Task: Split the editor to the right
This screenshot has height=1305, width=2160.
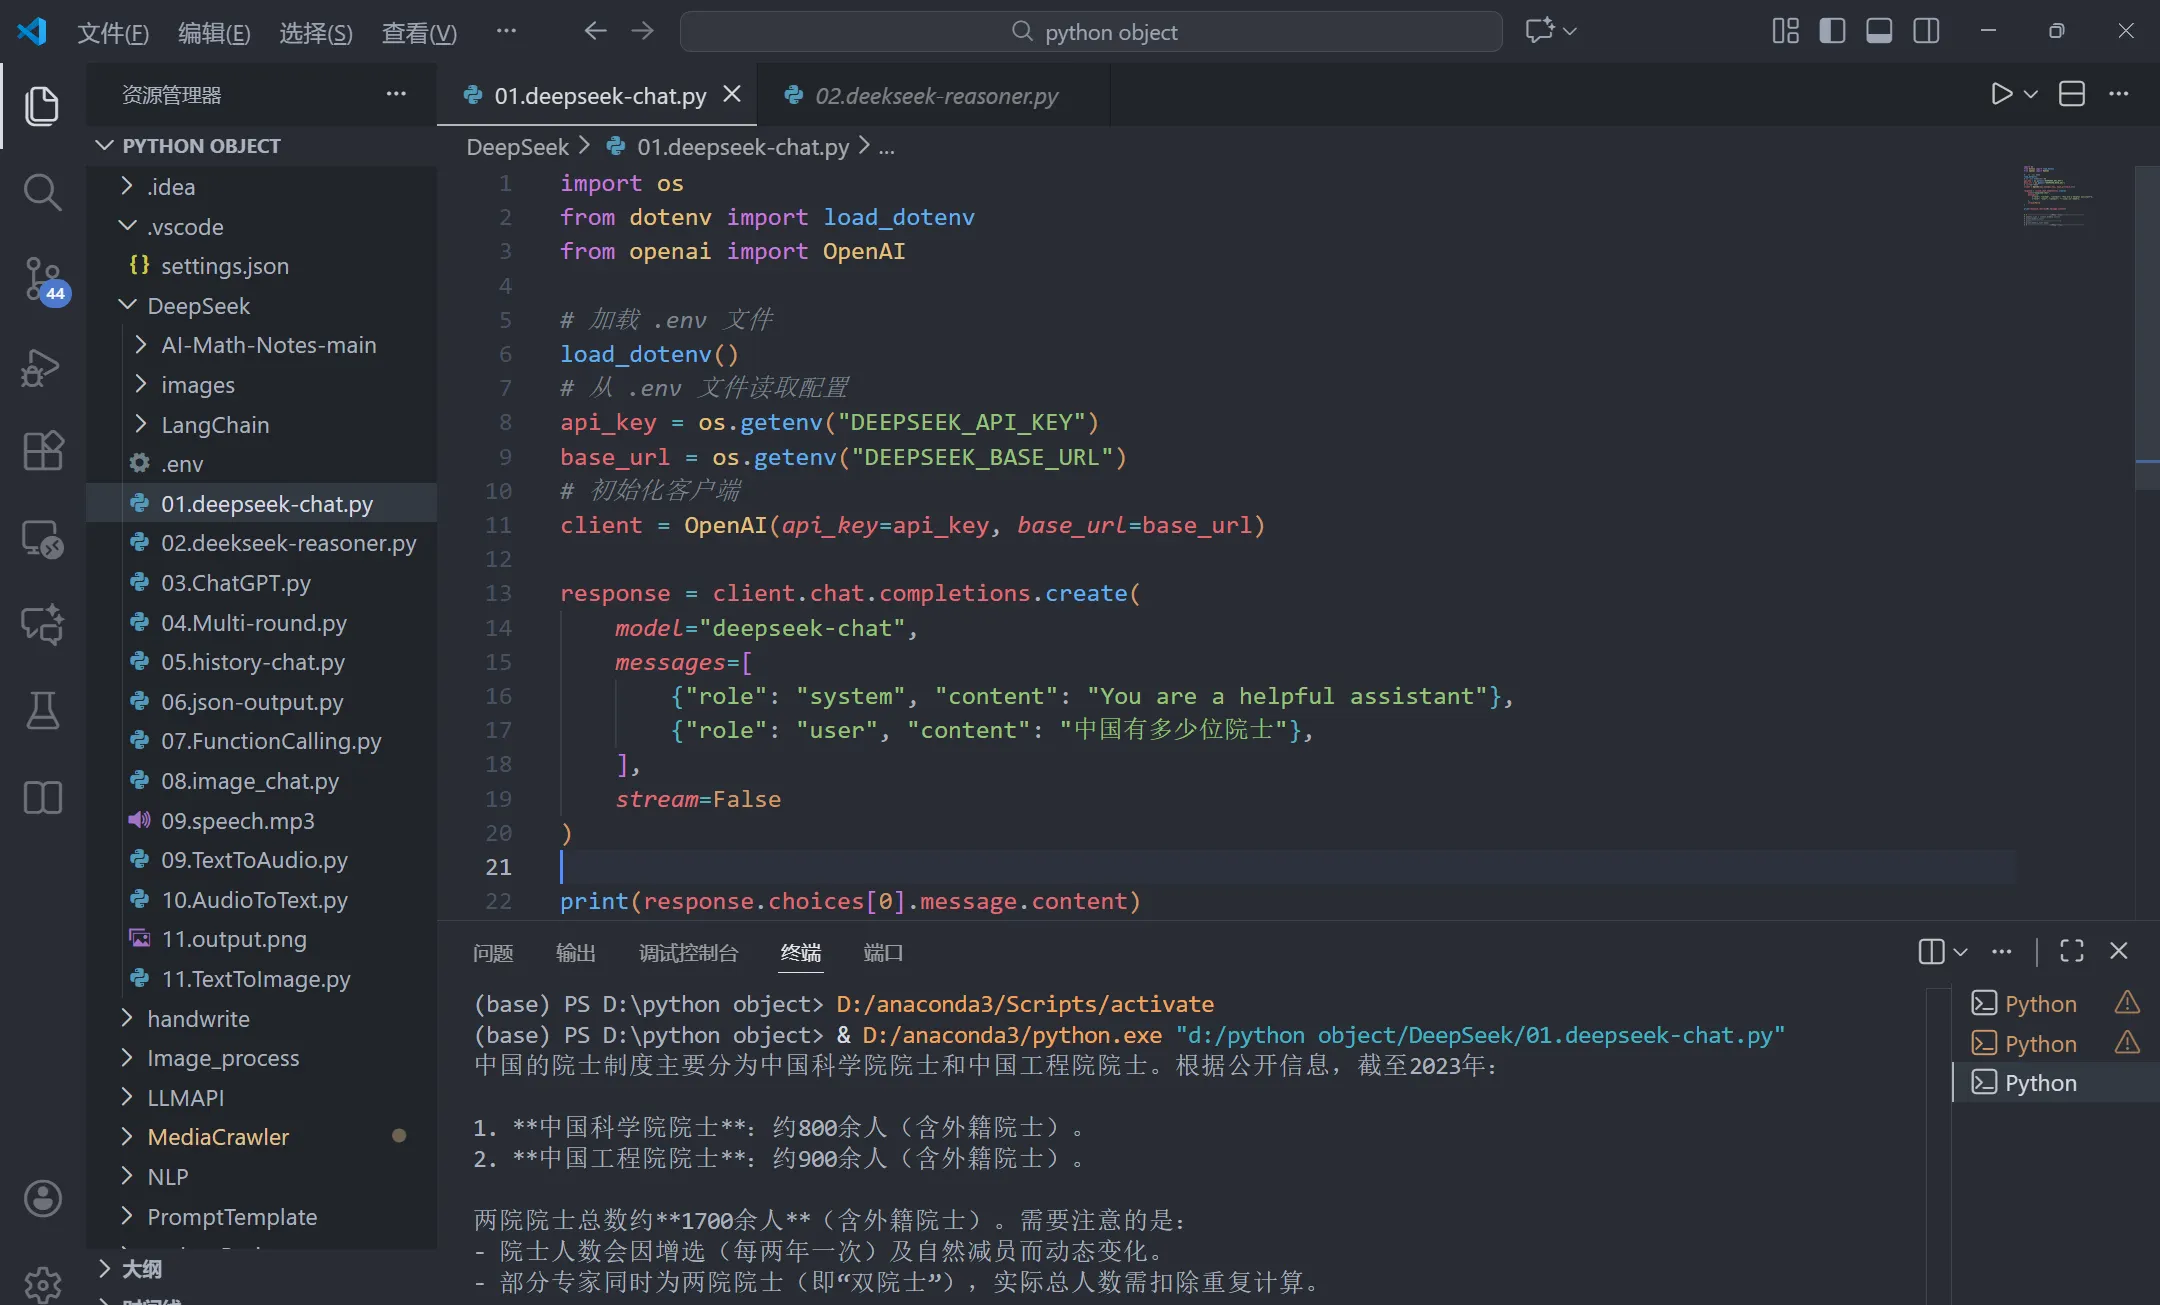Action: pos(2072,94)
